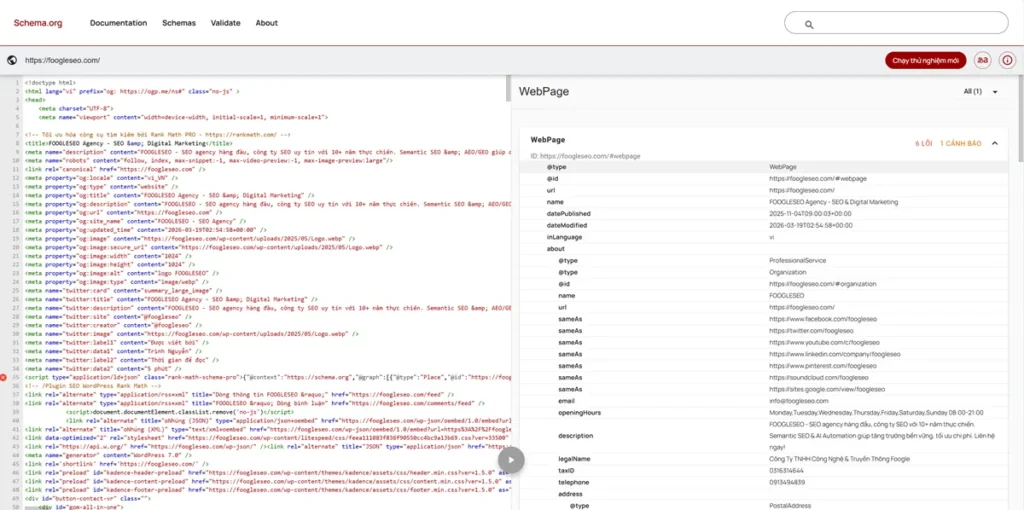
Task: Click the soundcloud.com/foogleseo sameAs value
Action: 818,377
